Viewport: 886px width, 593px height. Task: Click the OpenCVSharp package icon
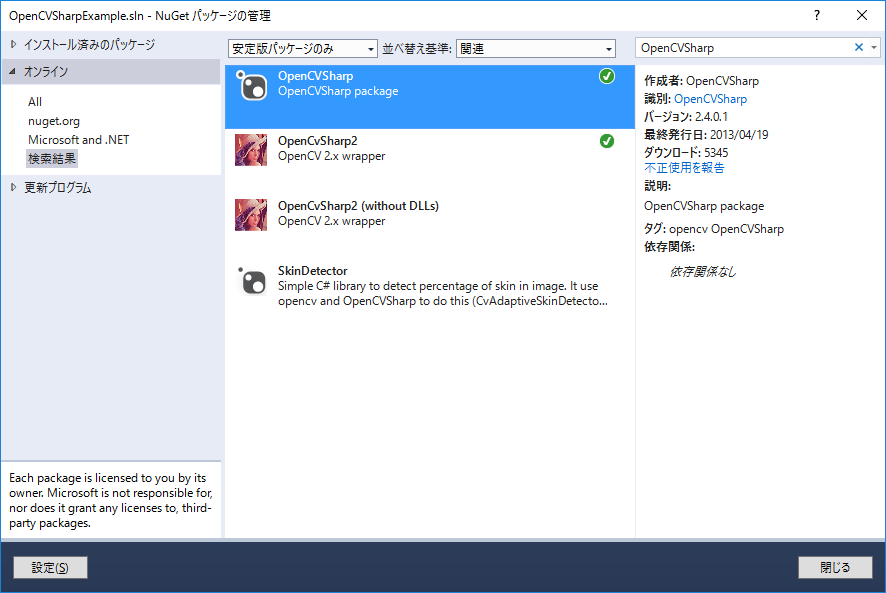(251, 86)
